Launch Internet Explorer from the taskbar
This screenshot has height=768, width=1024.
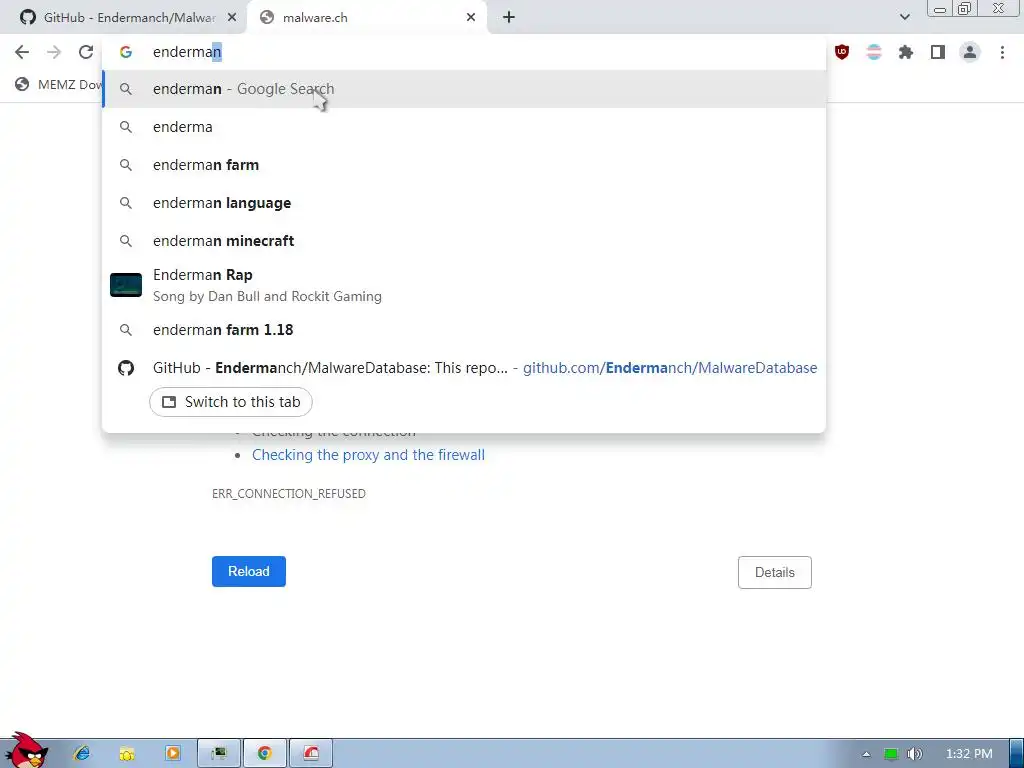(82, 754)
